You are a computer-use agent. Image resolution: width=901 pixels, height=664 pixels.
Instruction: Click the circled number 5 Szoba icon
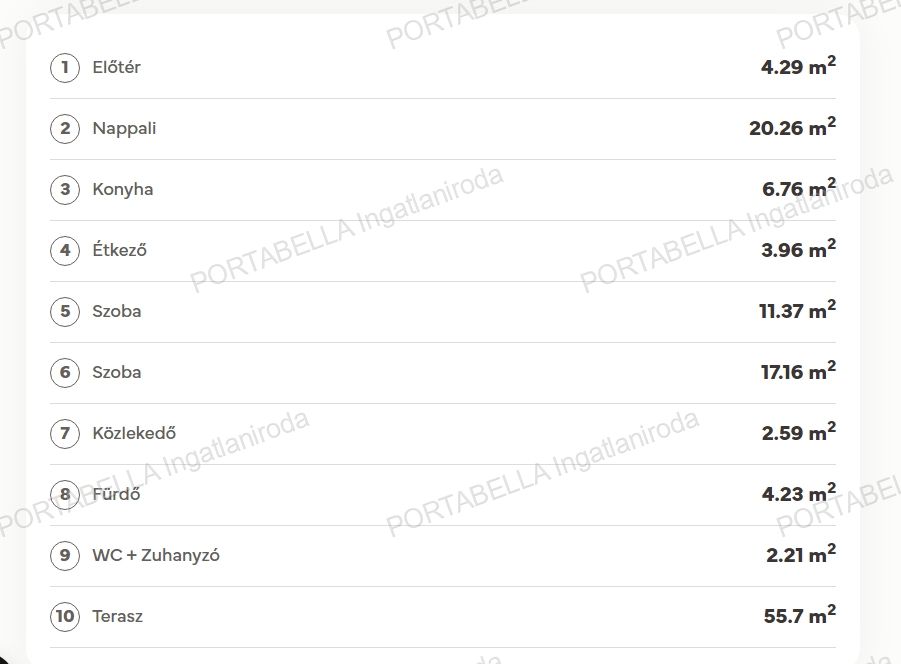click(x=65, y=311)
